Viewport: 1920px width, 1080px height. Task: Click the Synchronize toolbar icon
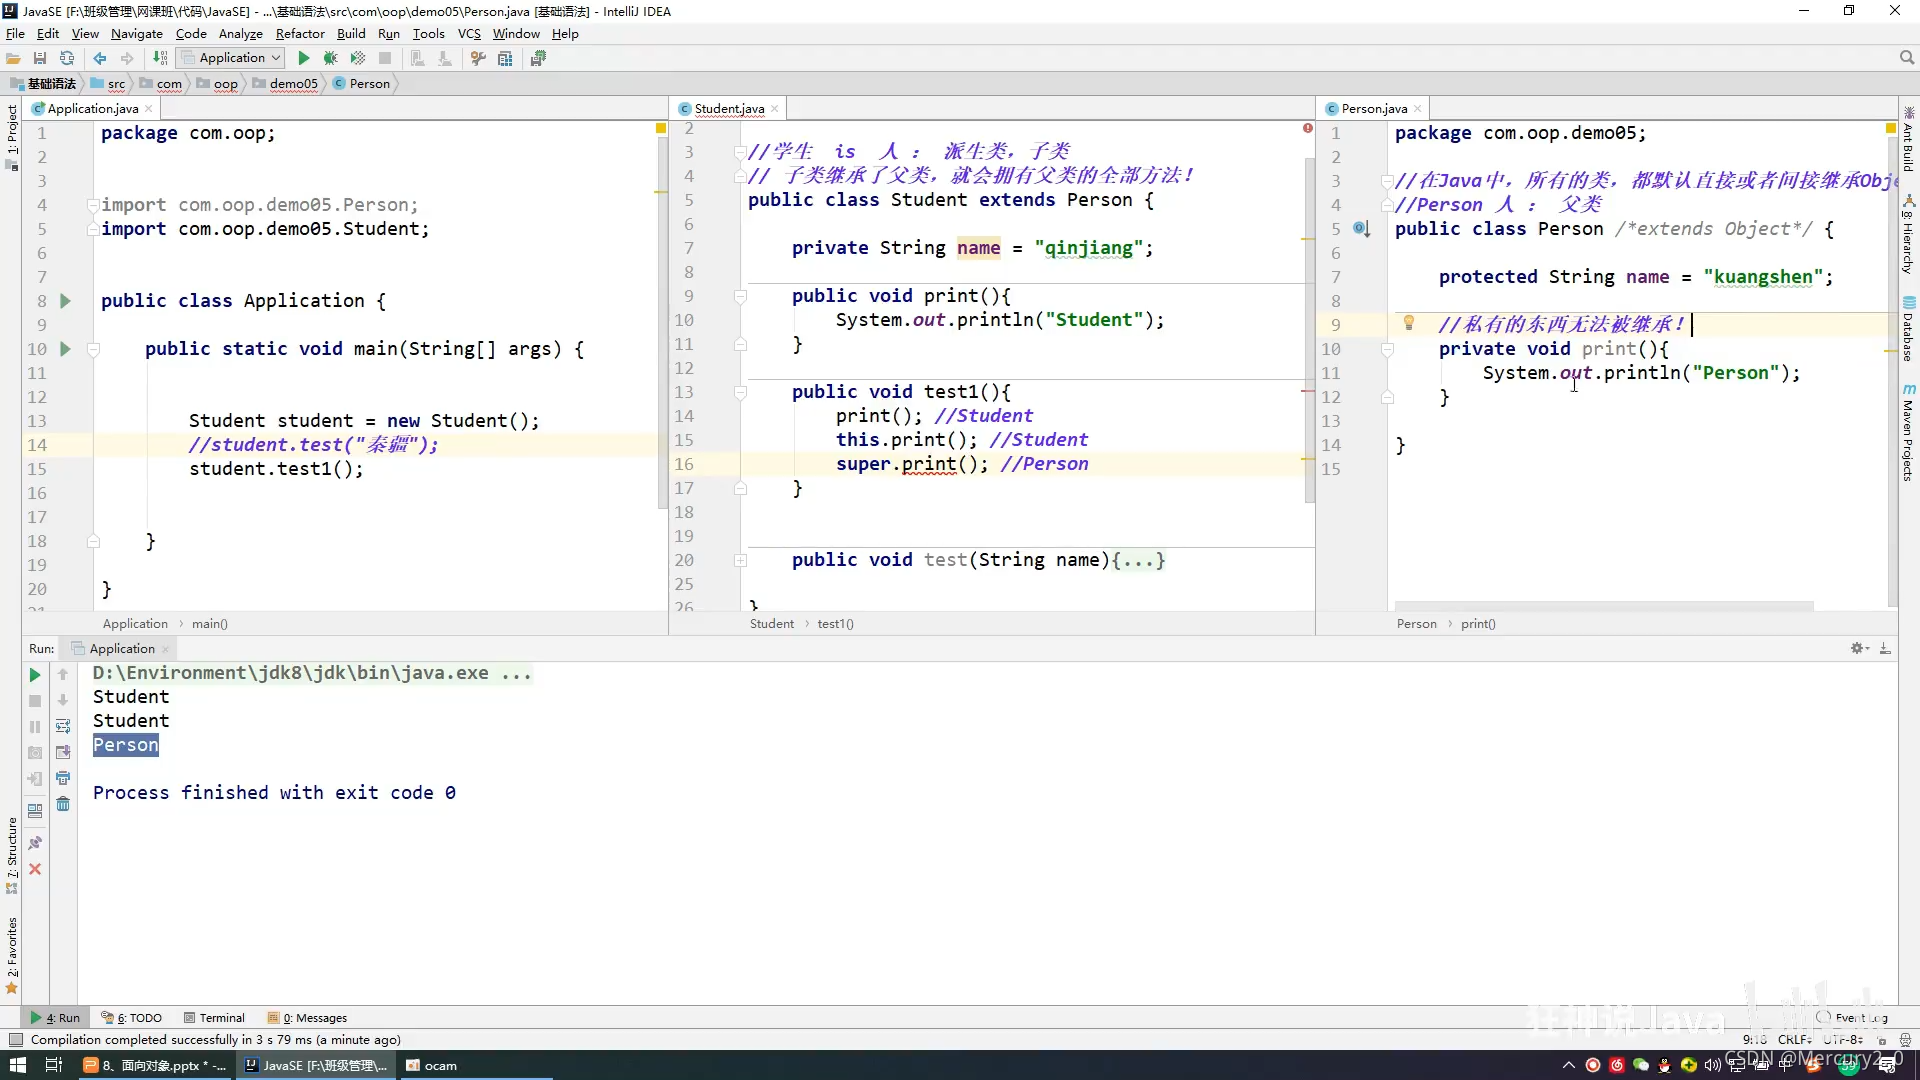point(67,59)
